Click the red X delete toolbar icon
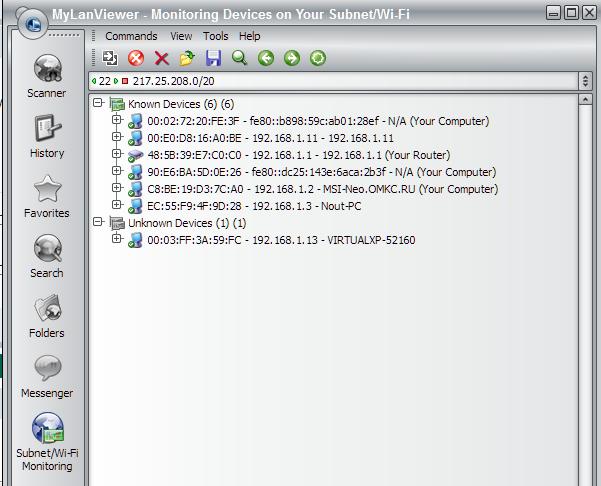Viewport: 601px width, 486px height. pos(162,59)
